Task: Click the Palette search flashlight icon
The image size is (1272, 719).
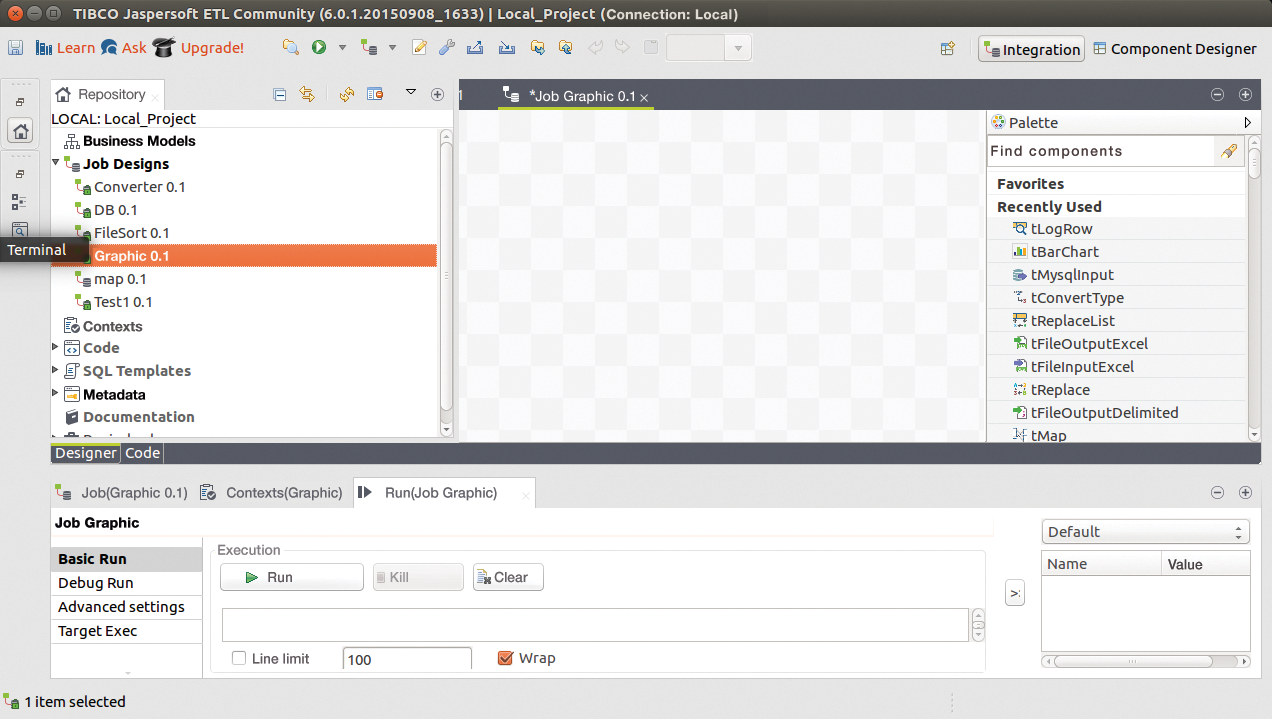Action: pyautogui.click(x=1229, y=151)
